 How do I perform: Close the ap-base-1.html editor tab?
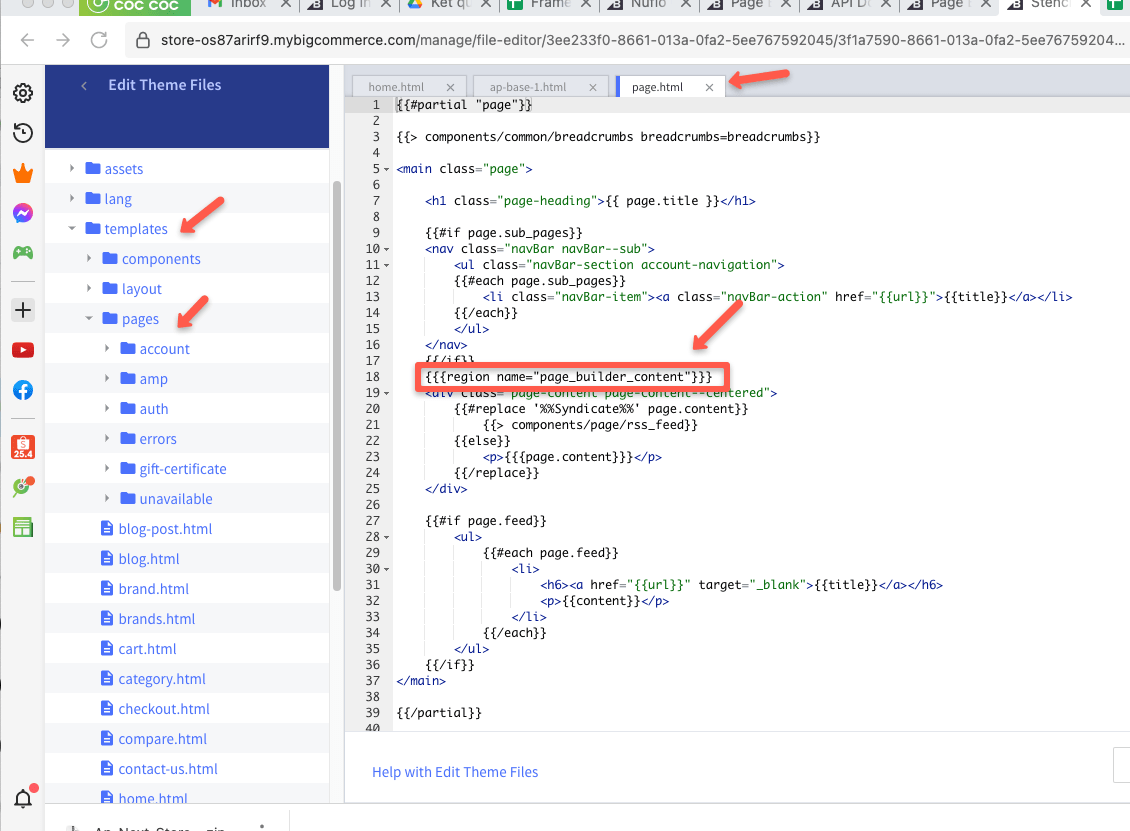pyautogui.click(x=592, y=87)
